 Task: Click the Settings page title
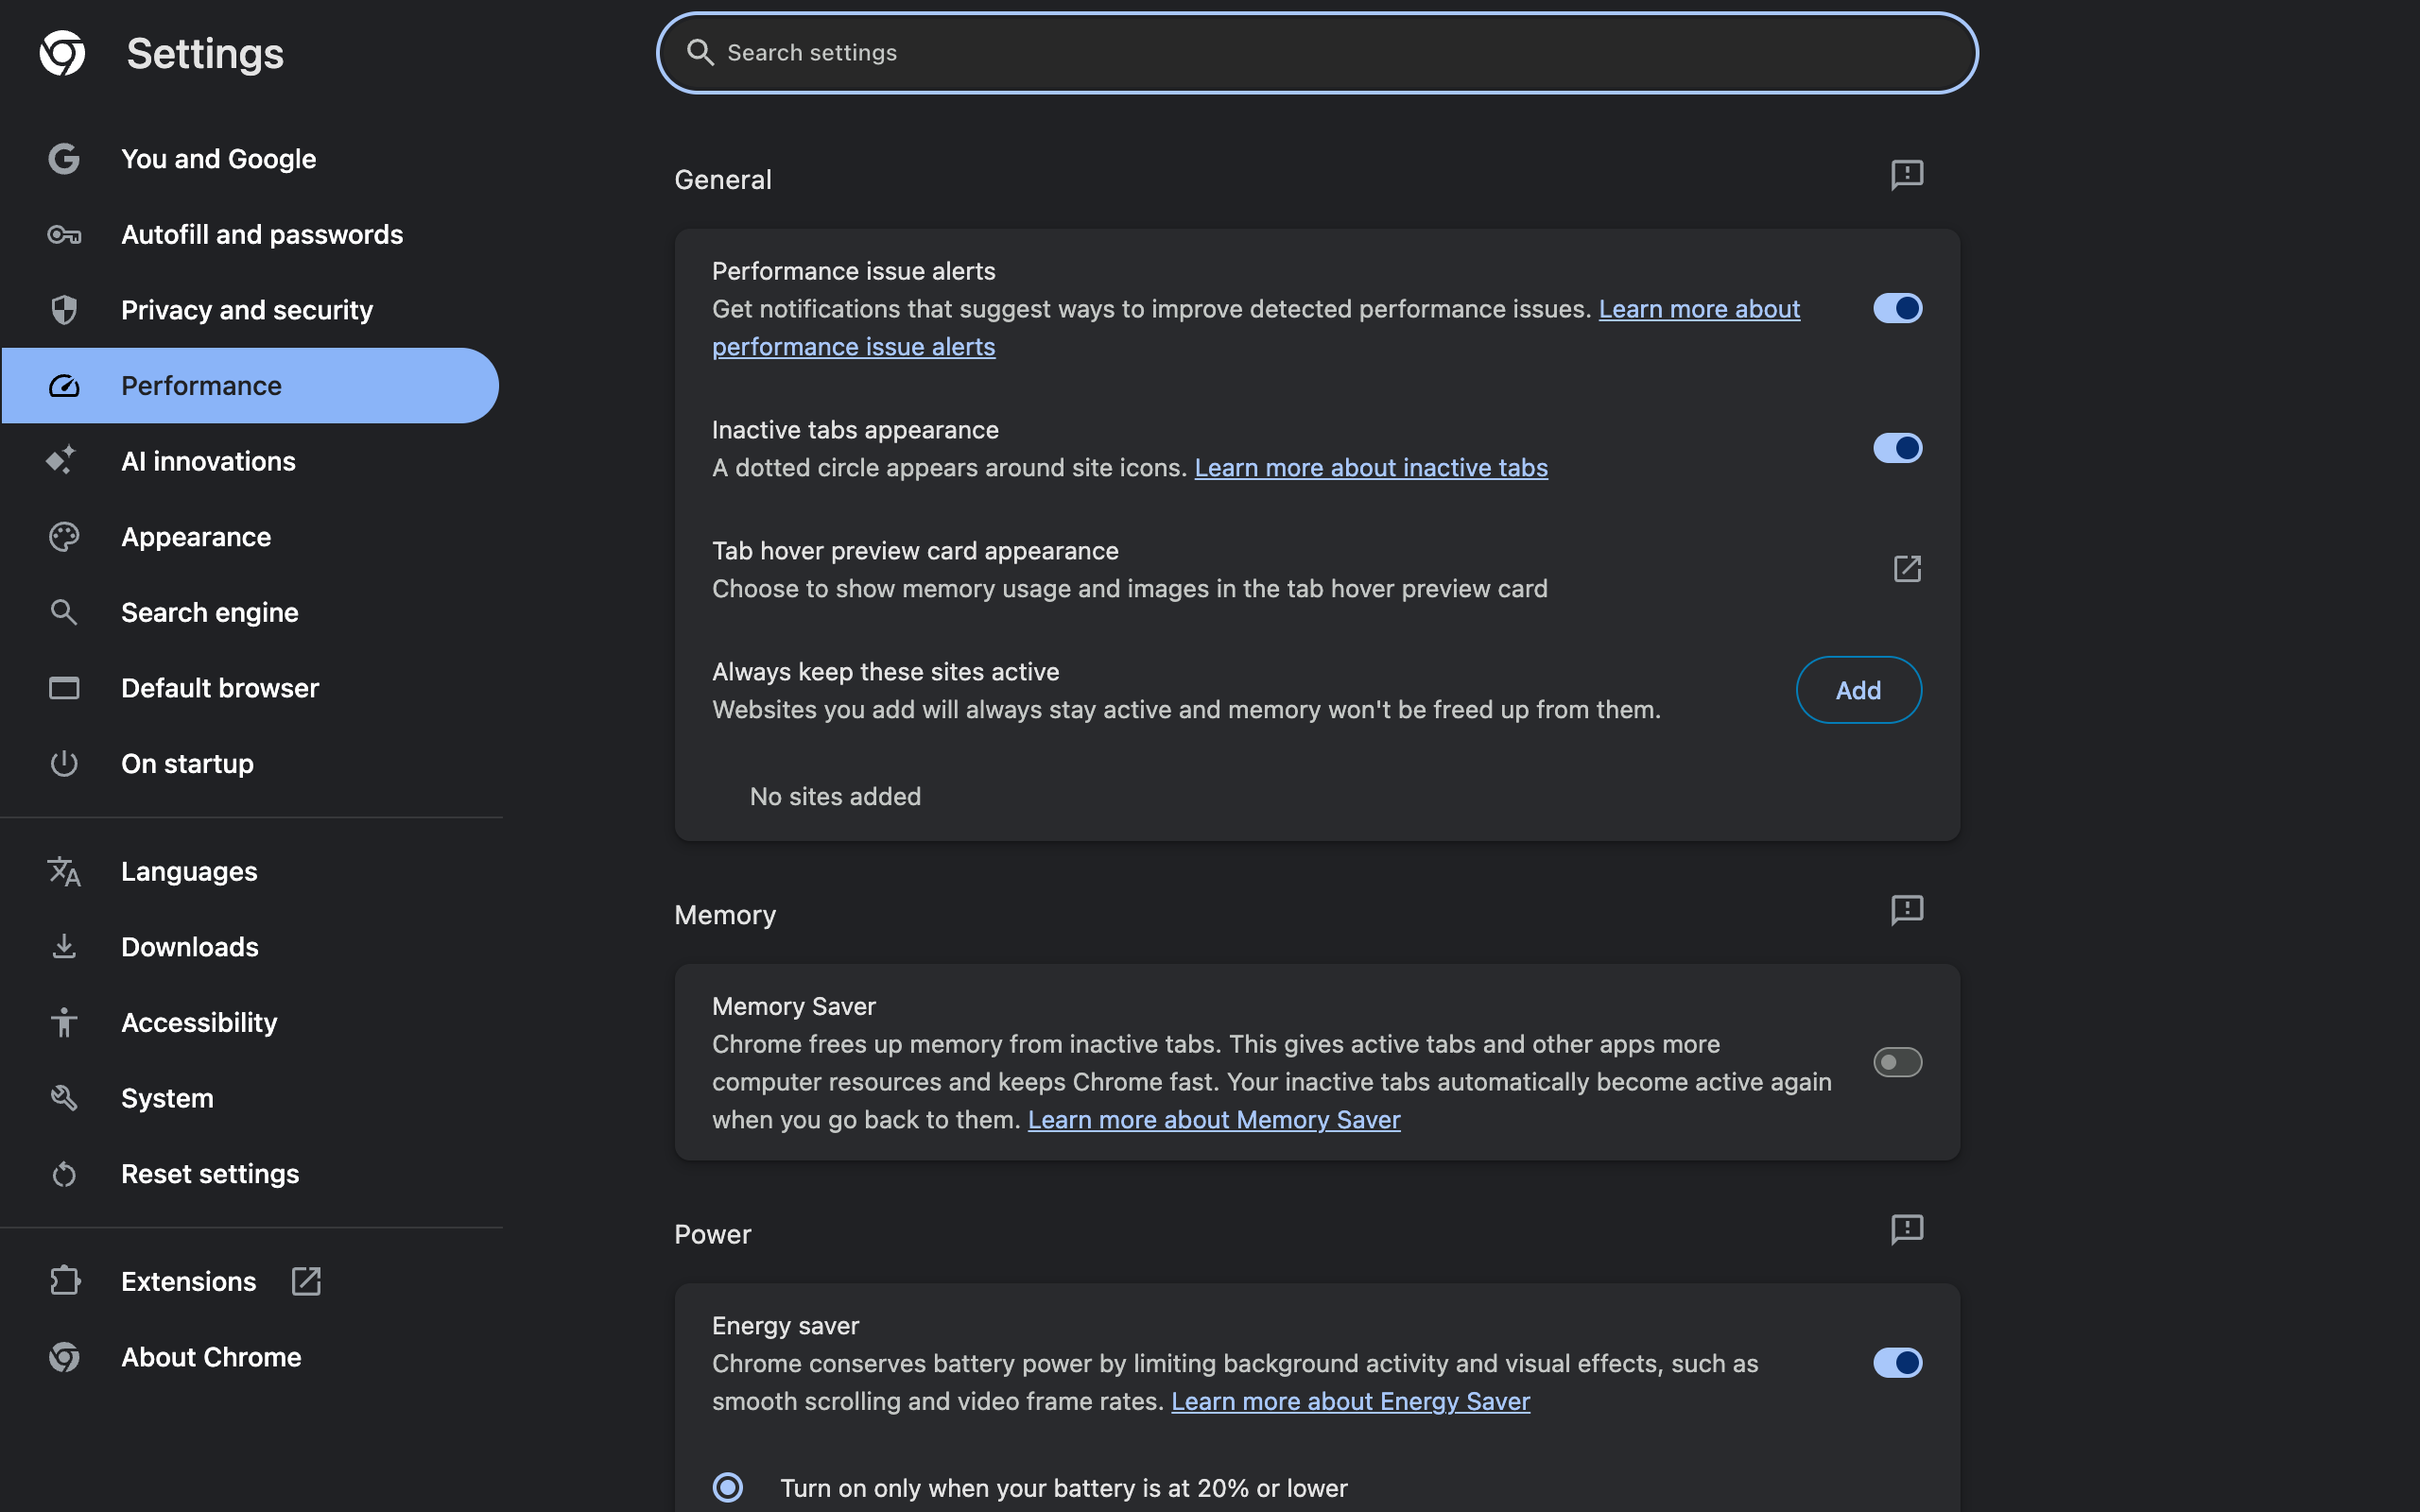(x=205, y=53)
